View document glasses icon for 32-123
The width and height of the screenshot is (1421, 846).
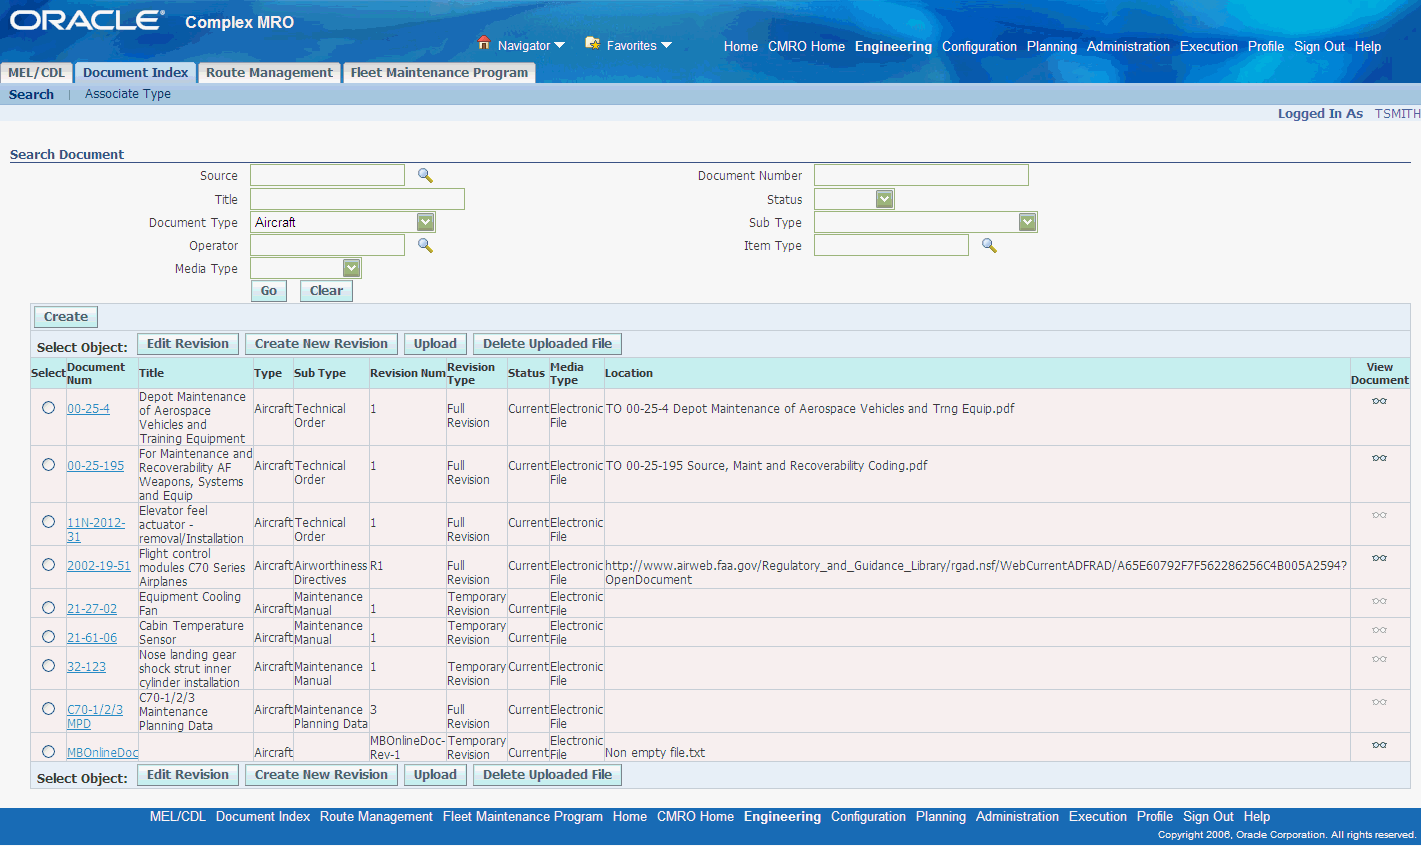click(1379, 659)
